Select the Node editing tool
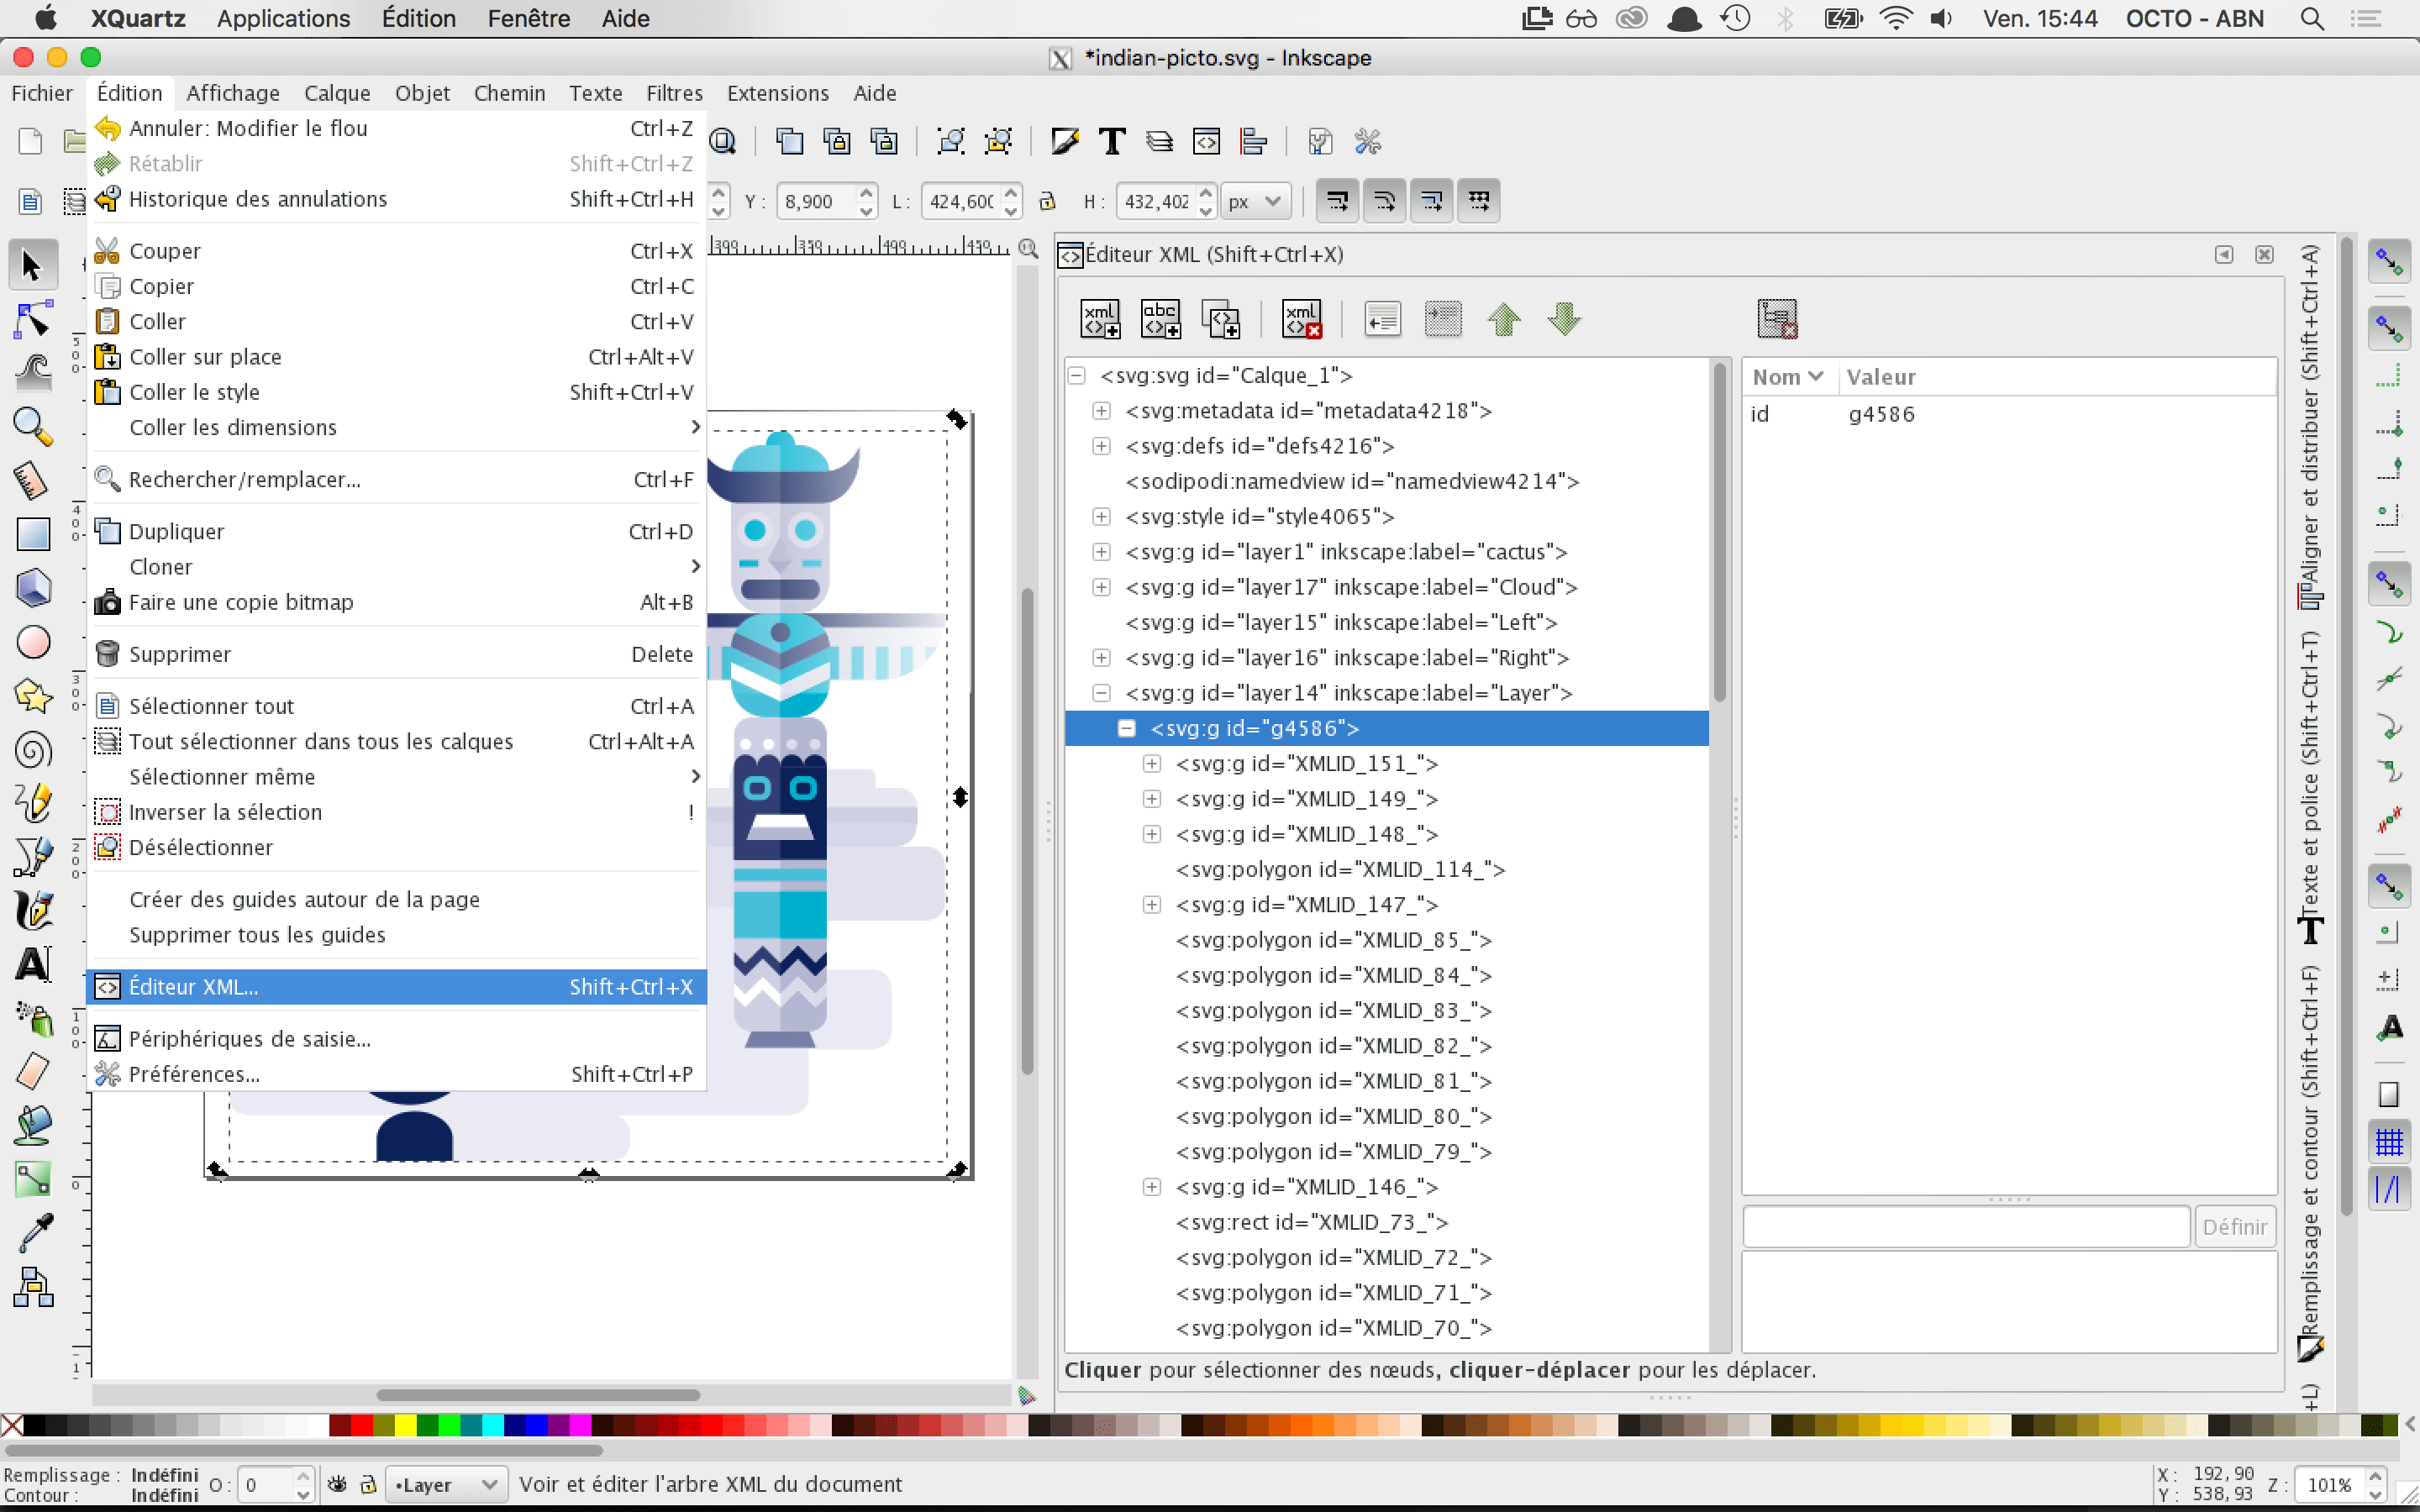This screenshot has height=1512, width=2420. point(33,320)
